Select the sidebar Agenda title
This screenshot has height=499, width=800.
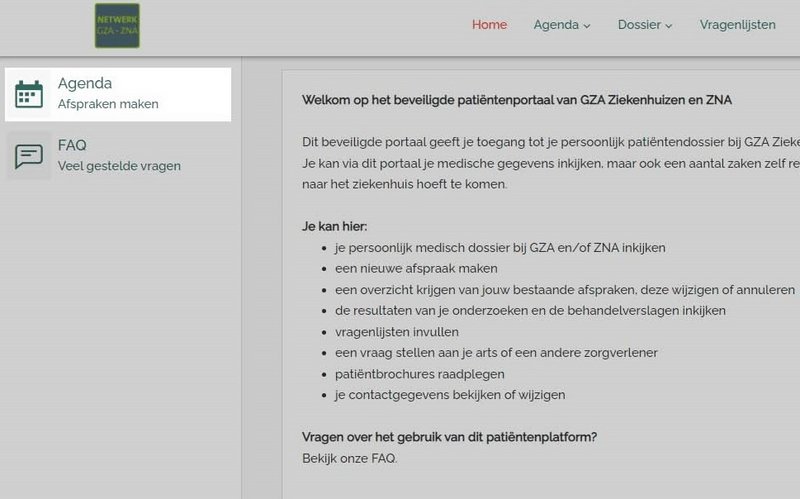[x=85, y=83]
